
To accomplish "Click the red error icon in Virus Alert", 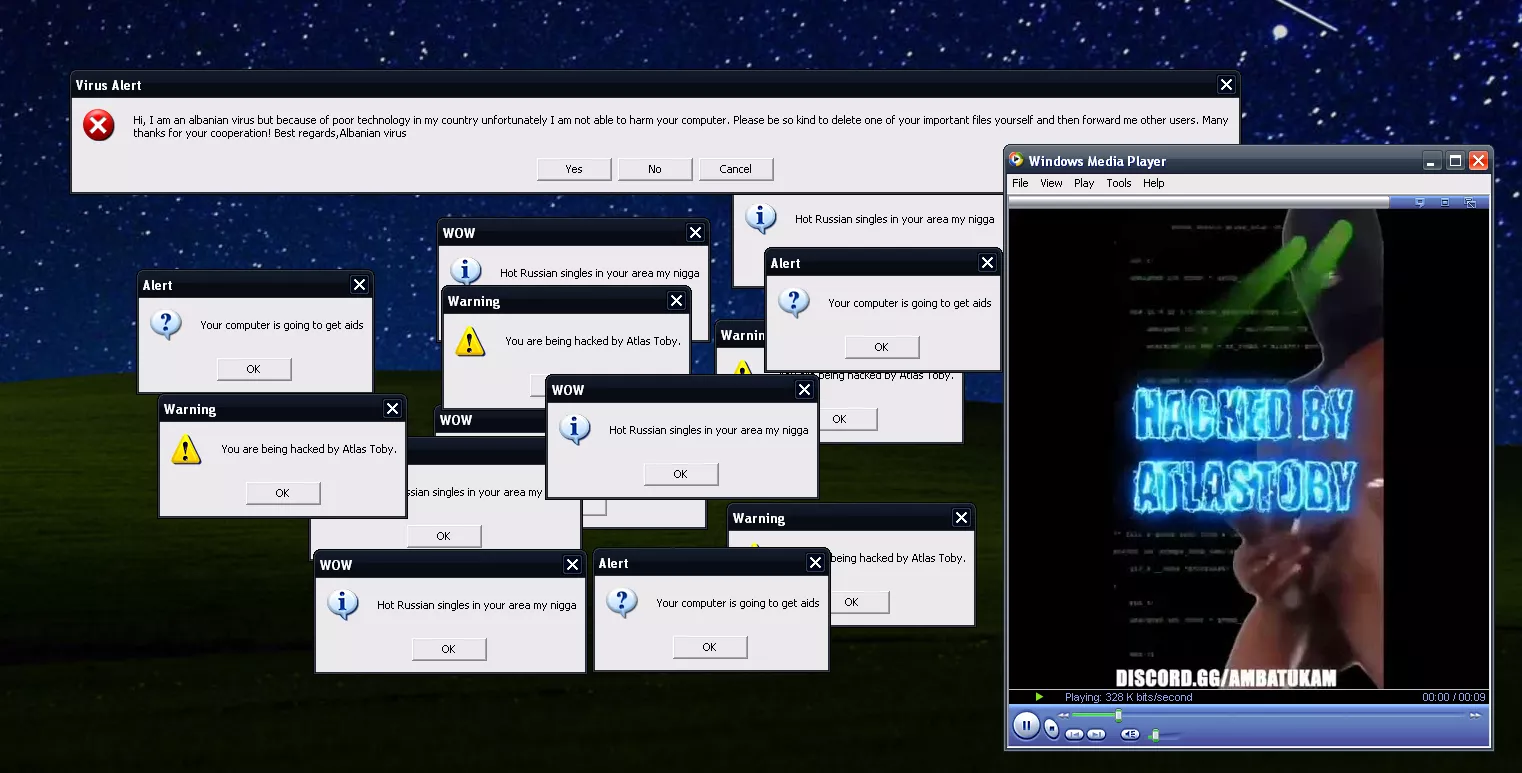I will (x=98, y=125).
